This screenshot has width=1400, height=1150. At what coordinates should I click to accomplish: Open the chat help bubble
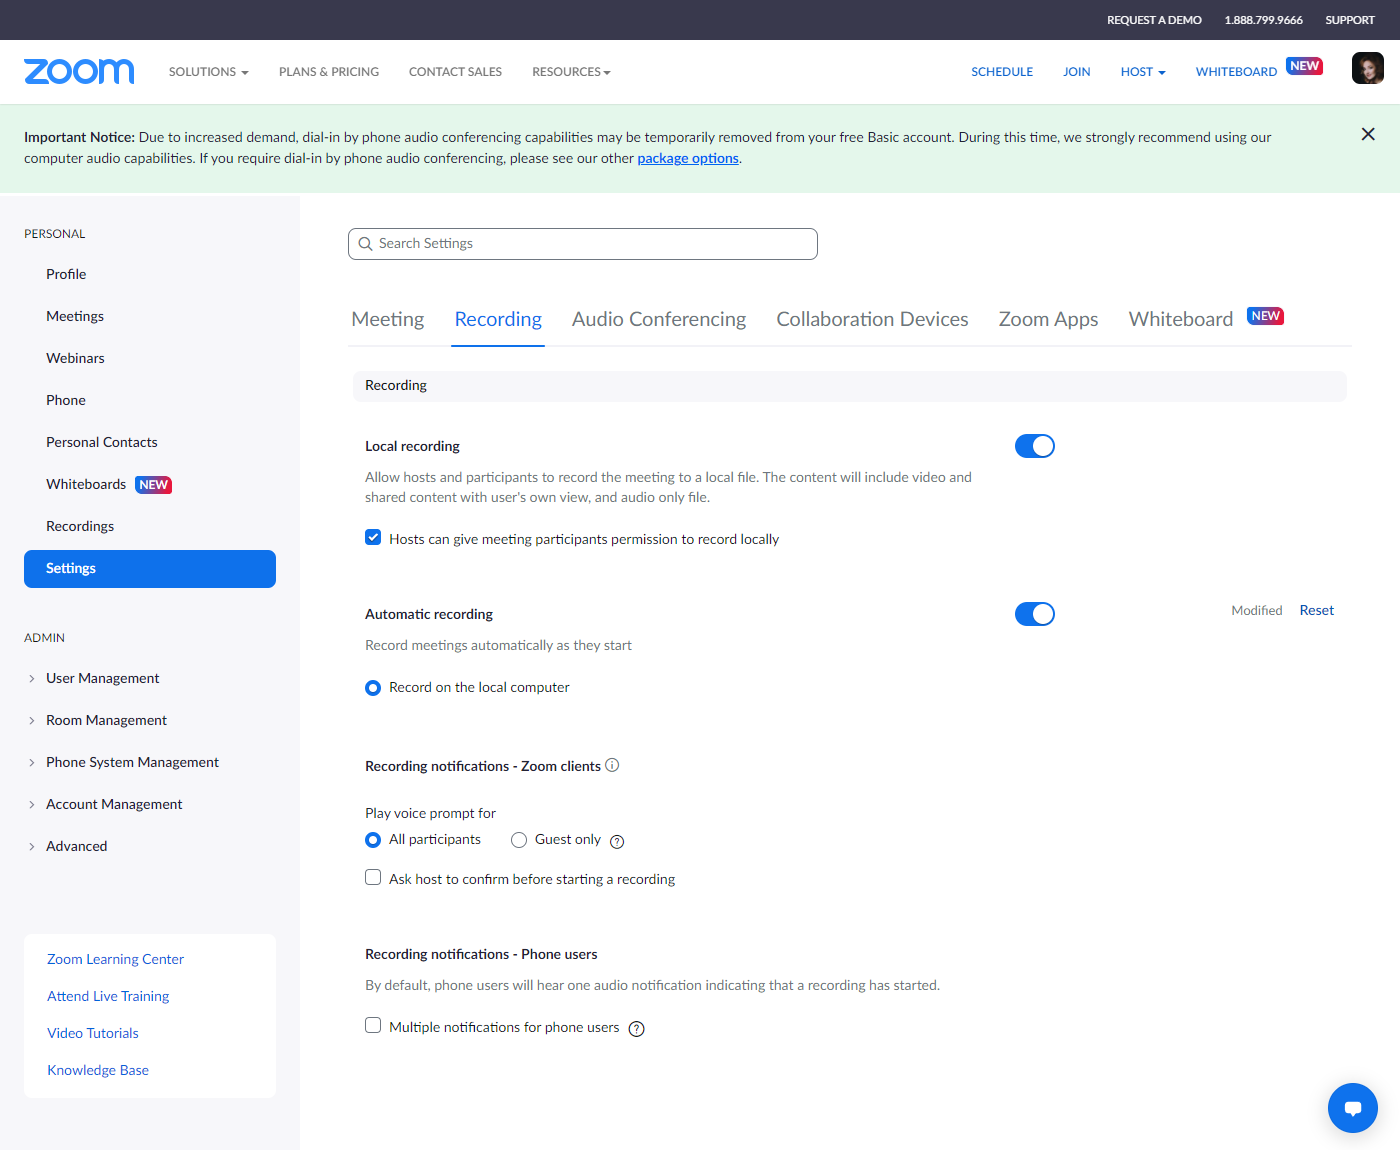pyautogui.click(x=1353, y=1108)
